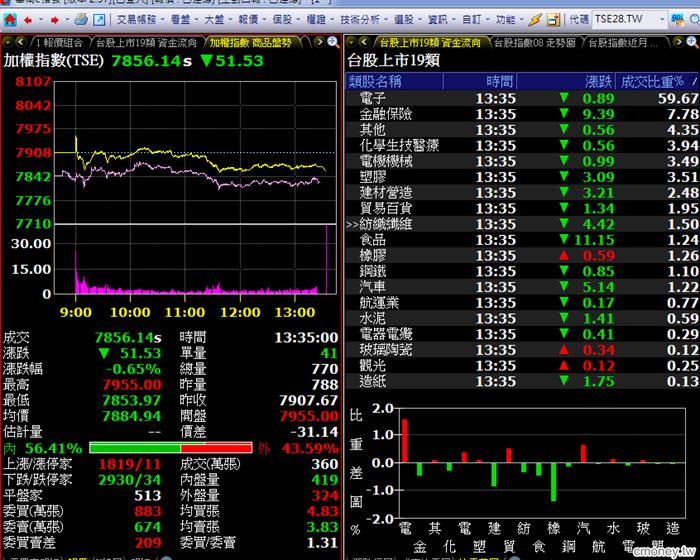The width and height of the screenshot is (700, 560).
Task: Sort by the 時間 column header
Action: coord(479,81)
